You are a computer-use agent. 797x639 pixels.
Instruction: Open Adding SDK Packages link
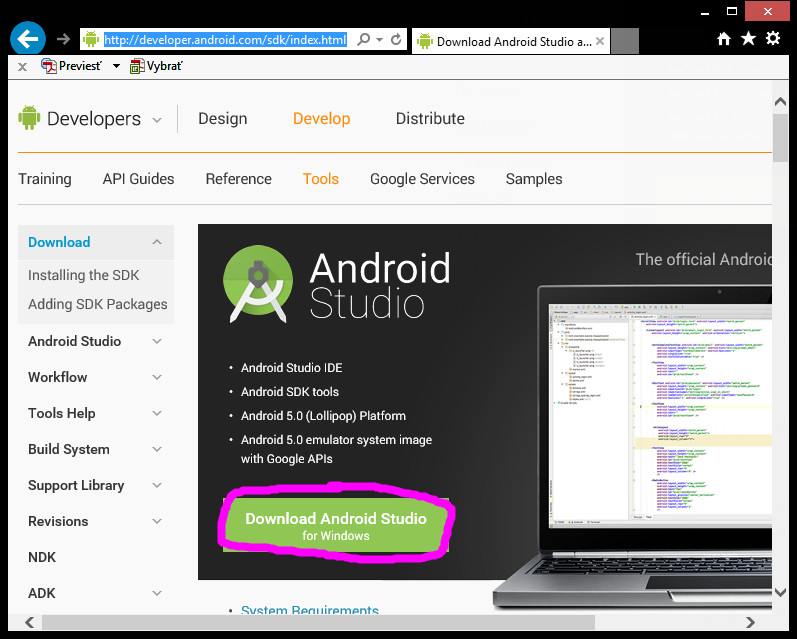click(x=98, y=304)
